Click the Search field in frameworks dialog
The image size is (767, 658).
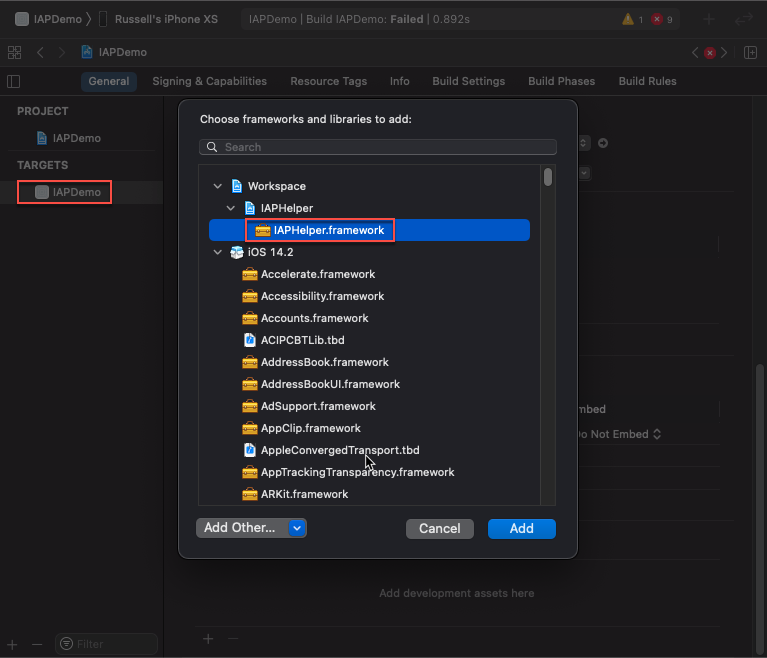pyautogui.click(x=378, y=147)
